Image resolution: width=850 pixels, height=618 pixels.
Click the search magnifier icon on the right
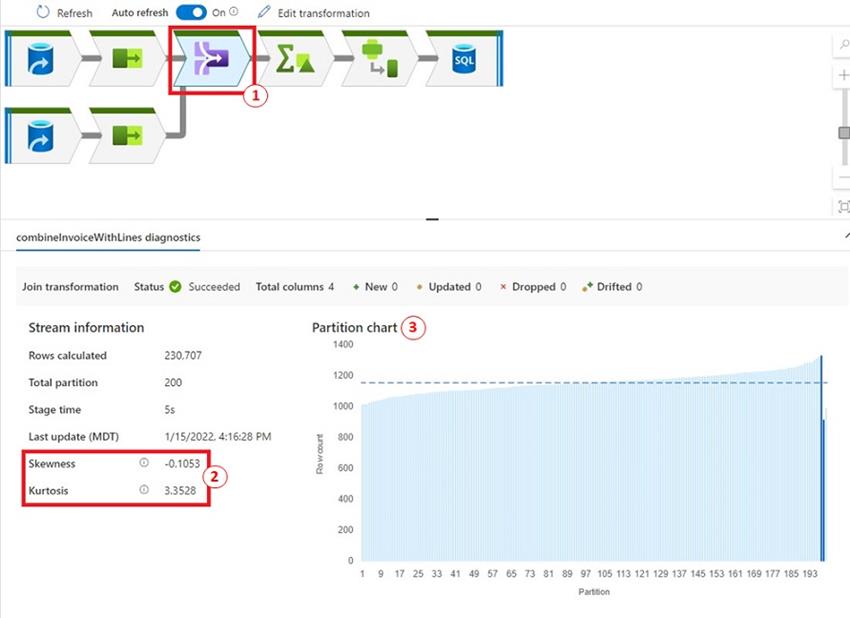(843, 45)
